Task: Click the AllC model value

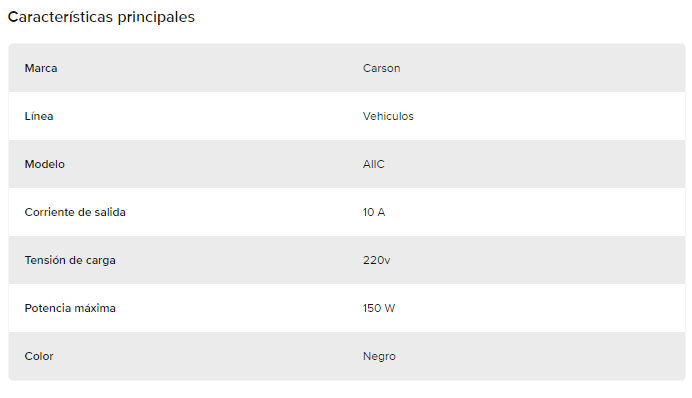Action: (x=374, y=164)
